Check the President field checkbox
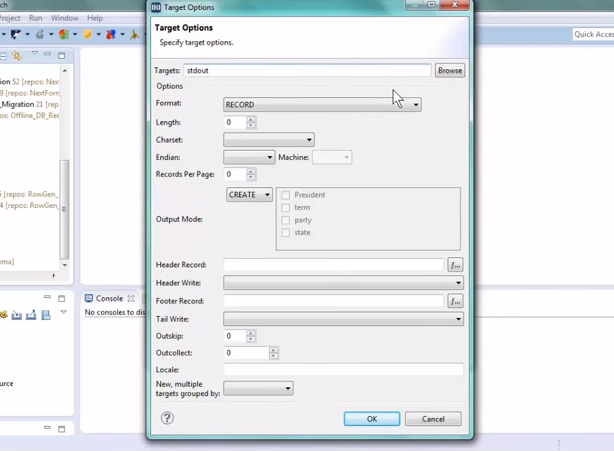The height and width of the screenshot is (451, 614). coord(286,195)
